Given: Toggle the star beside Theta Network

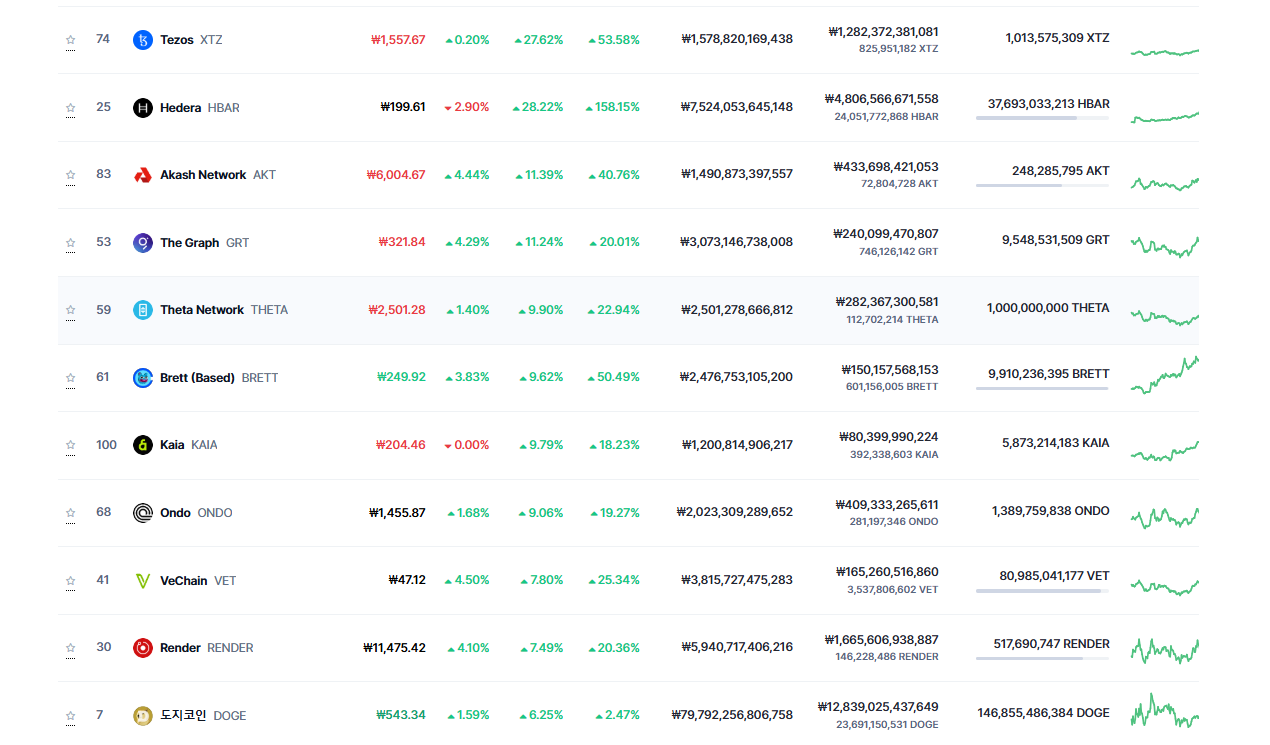Looking at the screenshot, I should (x=71, y=310).
